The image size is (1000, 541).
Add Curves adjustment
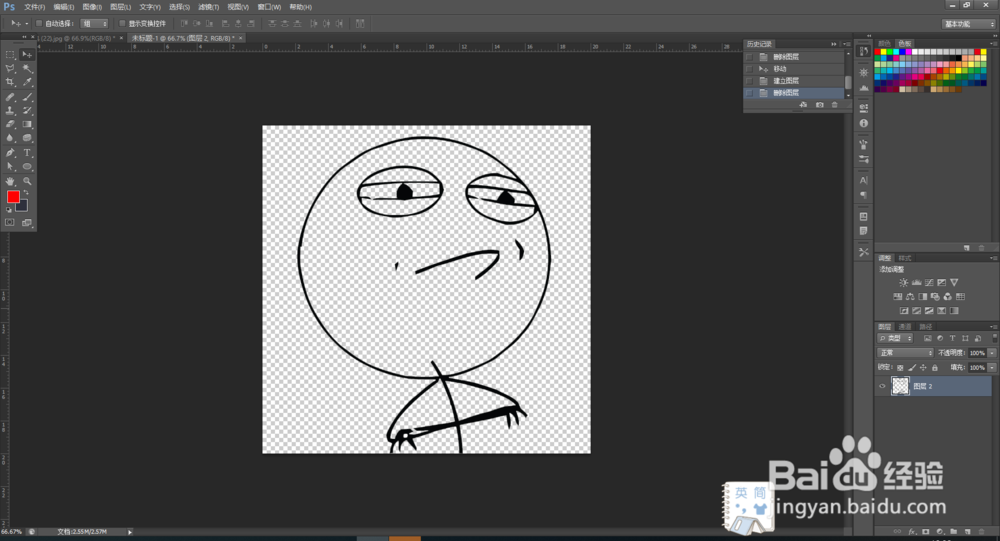[929, 283]
